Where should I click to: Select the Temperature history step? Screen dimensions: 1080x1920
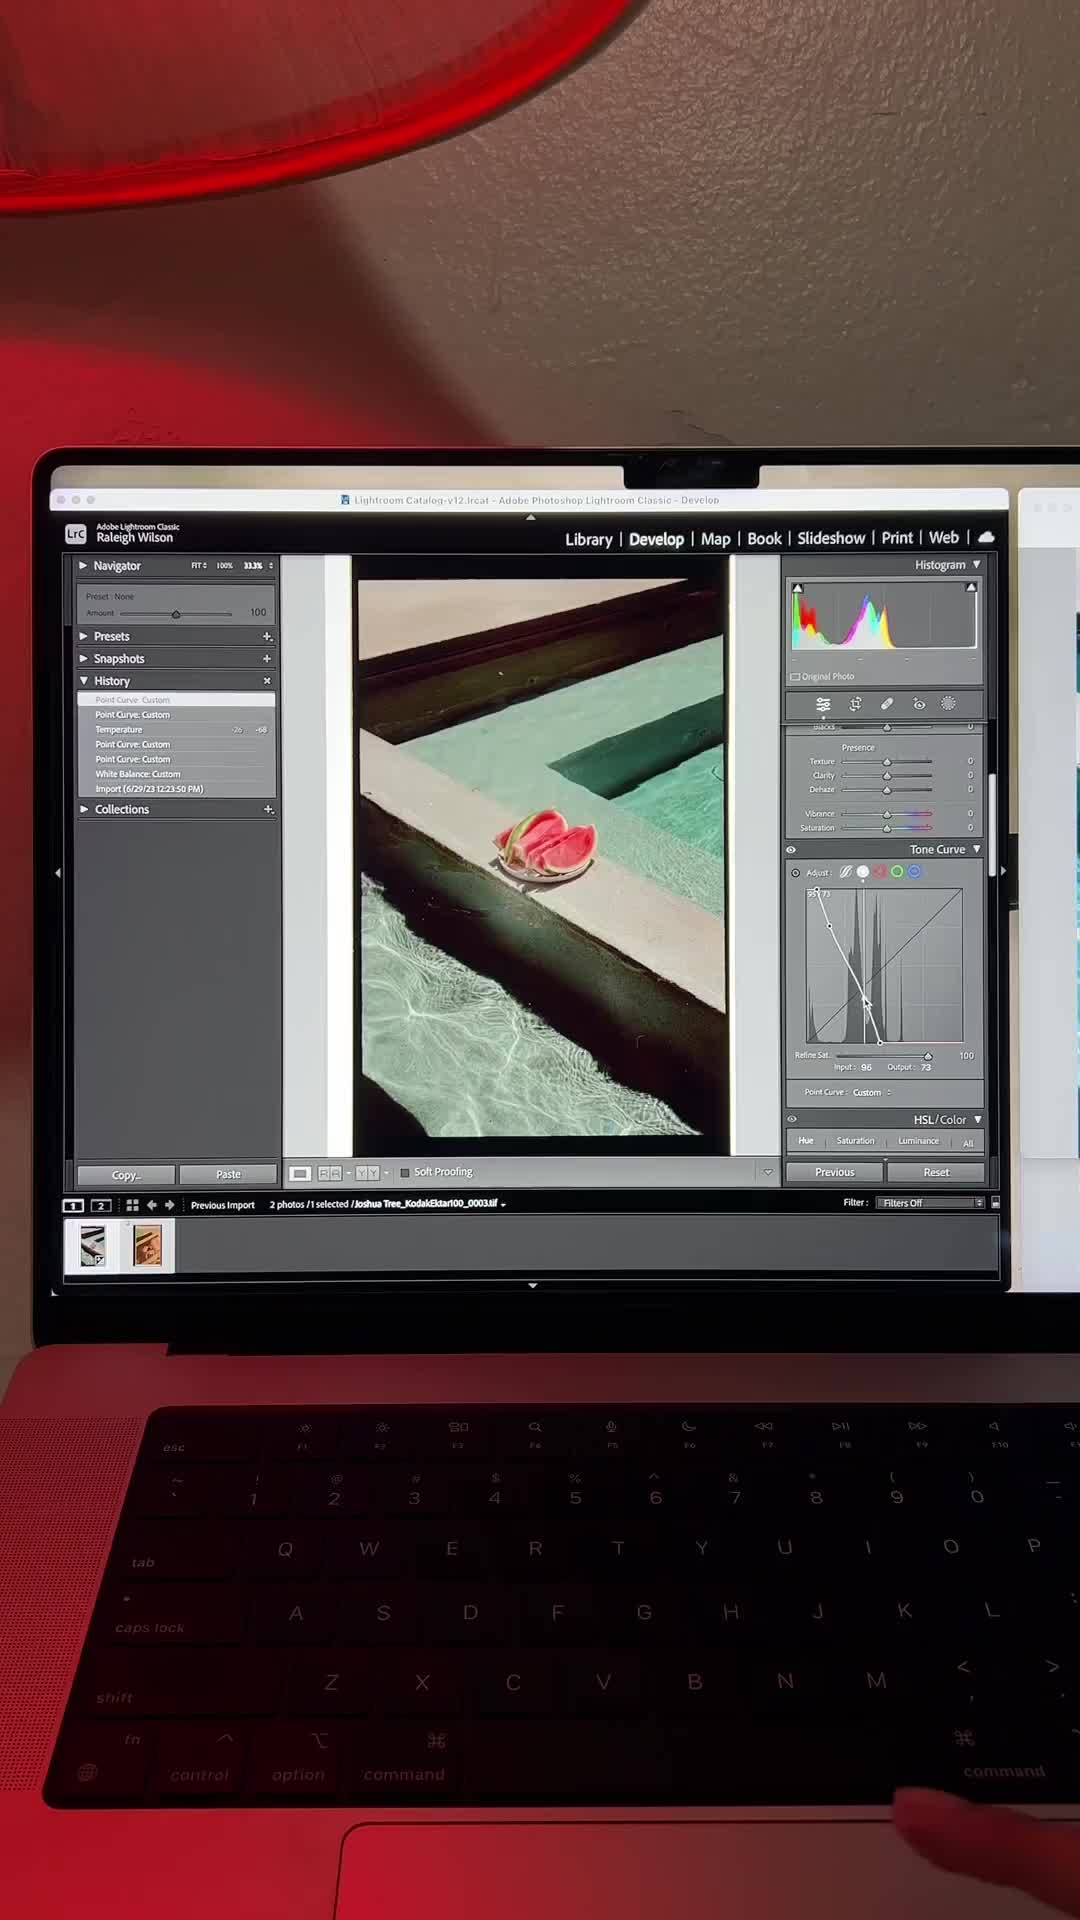tap(176, 730)
